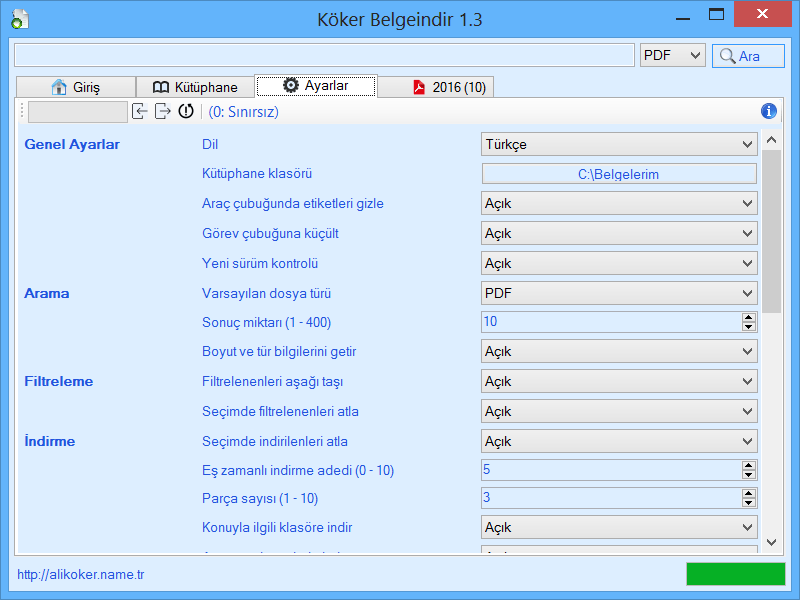Toggle Filtrelenenleri aşağı taşı option
This screenshot has height=600, width=800.
point(619,382)
